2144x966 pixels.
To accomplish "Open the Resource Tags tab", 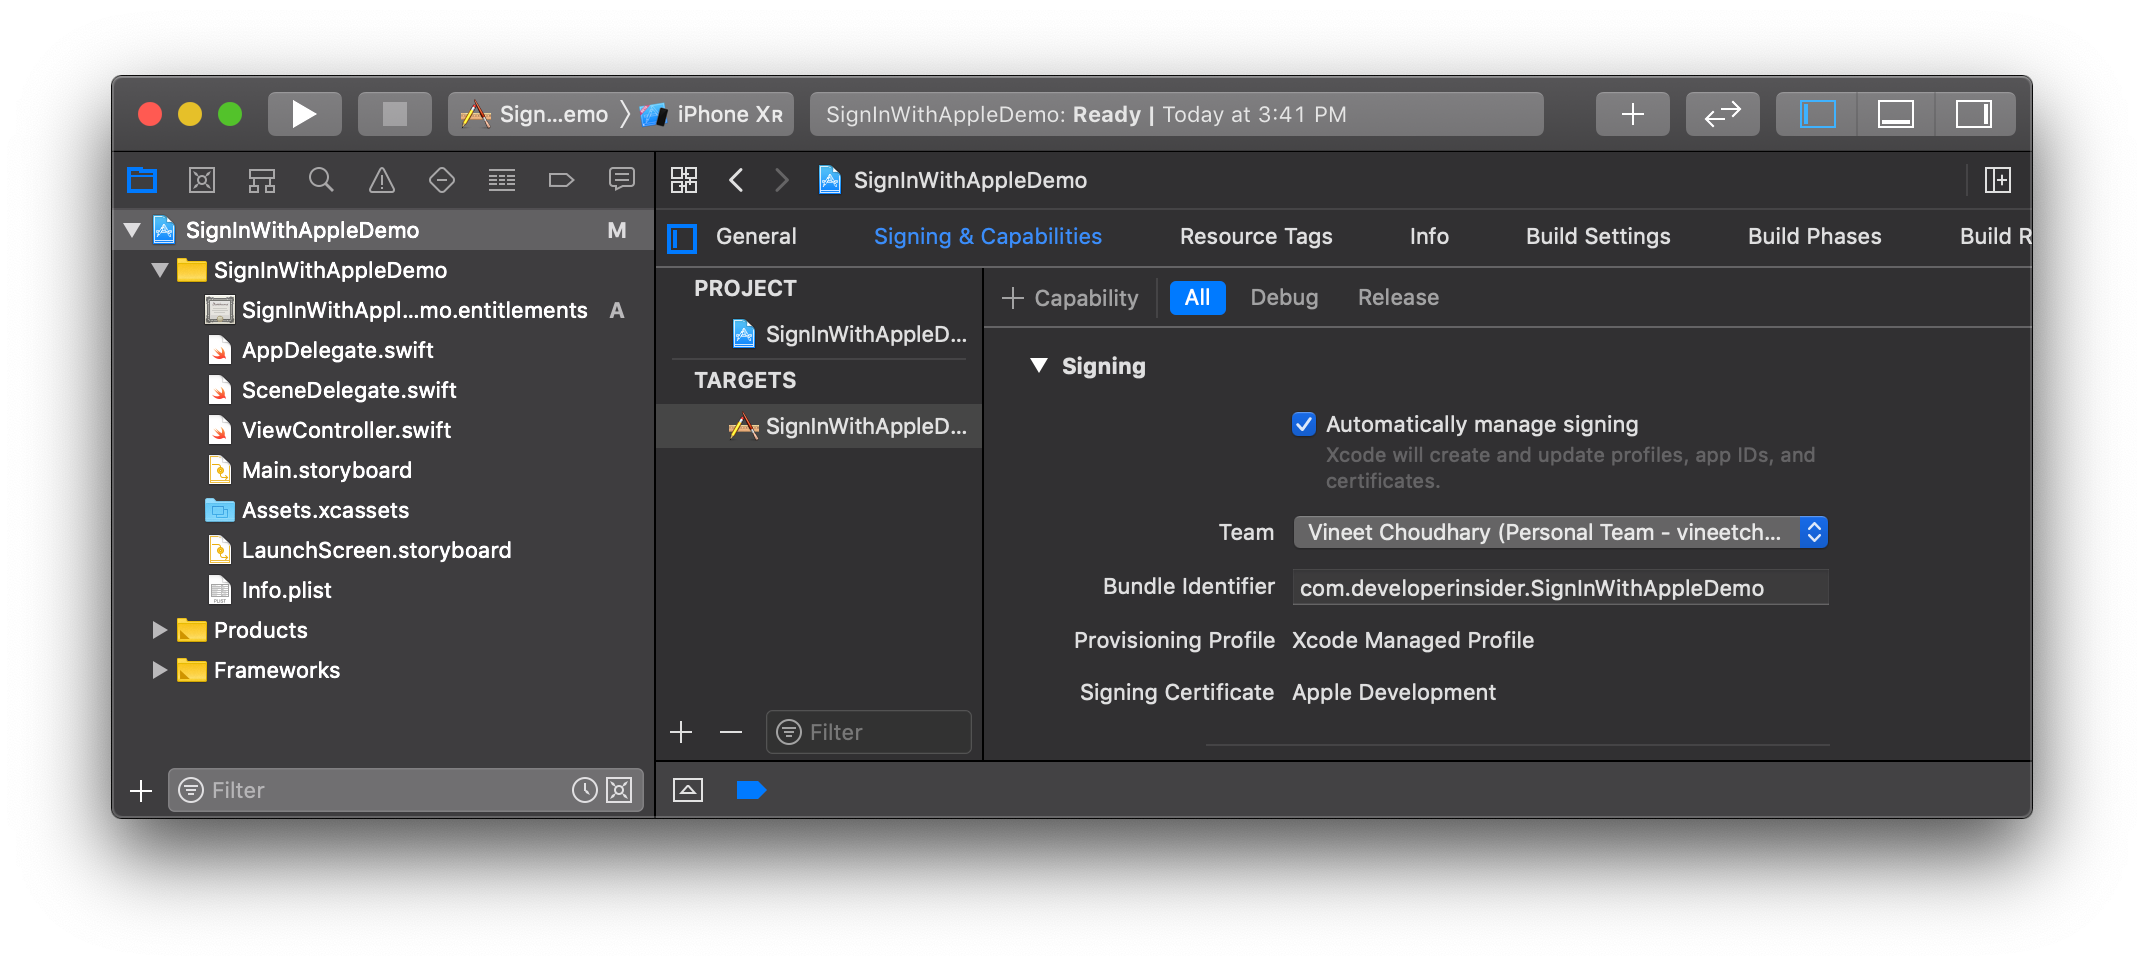I will pyautogui.click(x=1256, y=237).
